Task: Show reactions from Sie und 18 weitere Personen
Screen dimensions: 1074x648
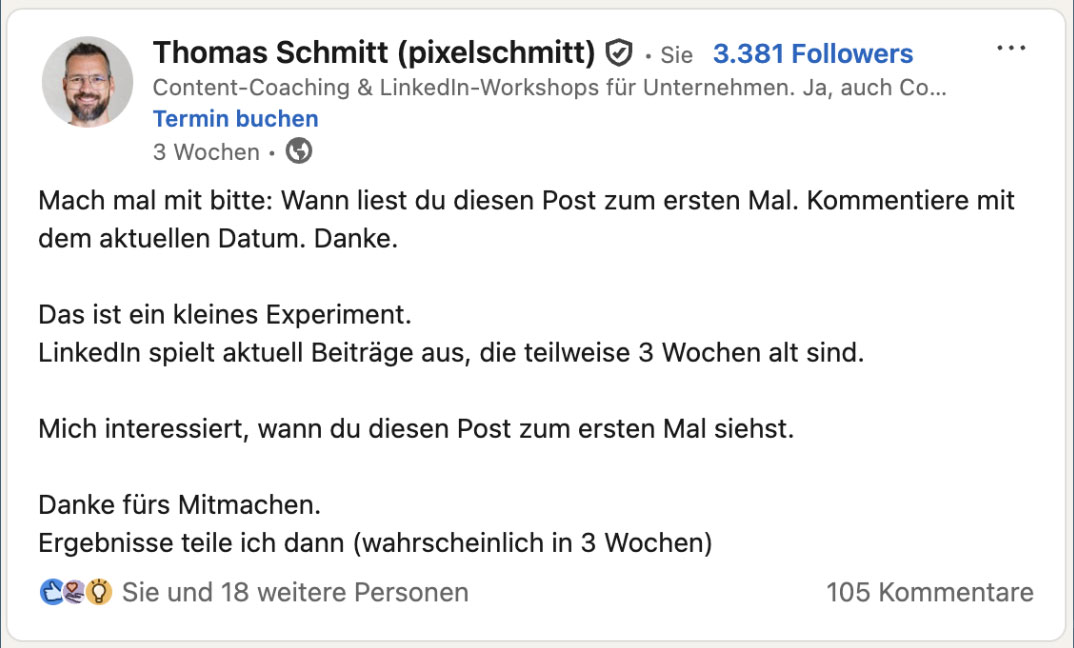Action: coord(295,593)
